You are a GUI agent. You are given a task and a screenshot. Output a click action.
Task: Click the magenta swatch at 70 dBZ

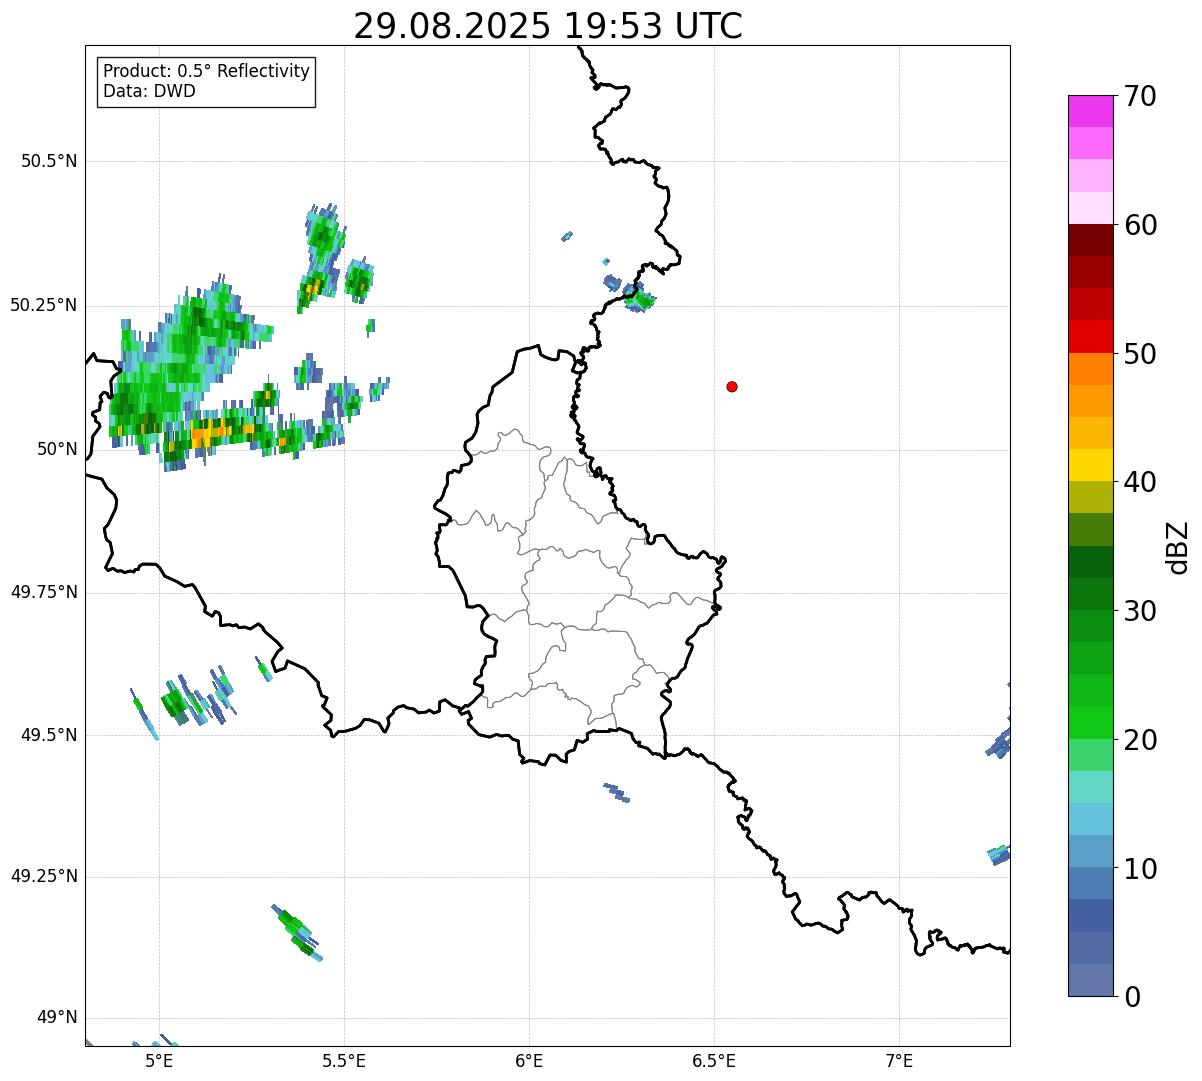(x=1090, y=111)
